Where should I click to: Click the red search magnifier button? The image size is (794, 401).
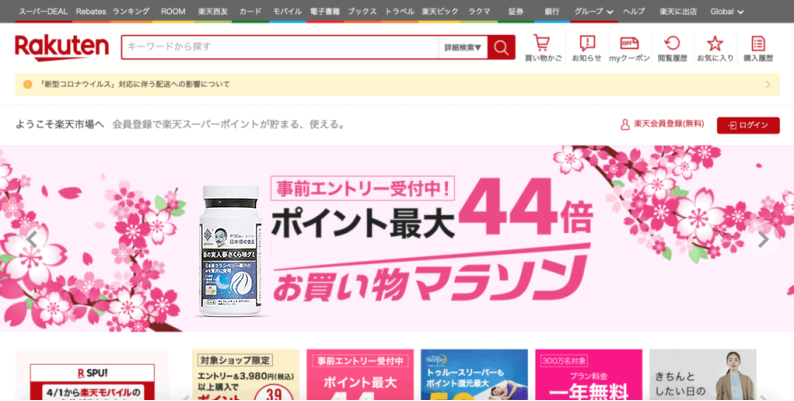click(501, 48)
